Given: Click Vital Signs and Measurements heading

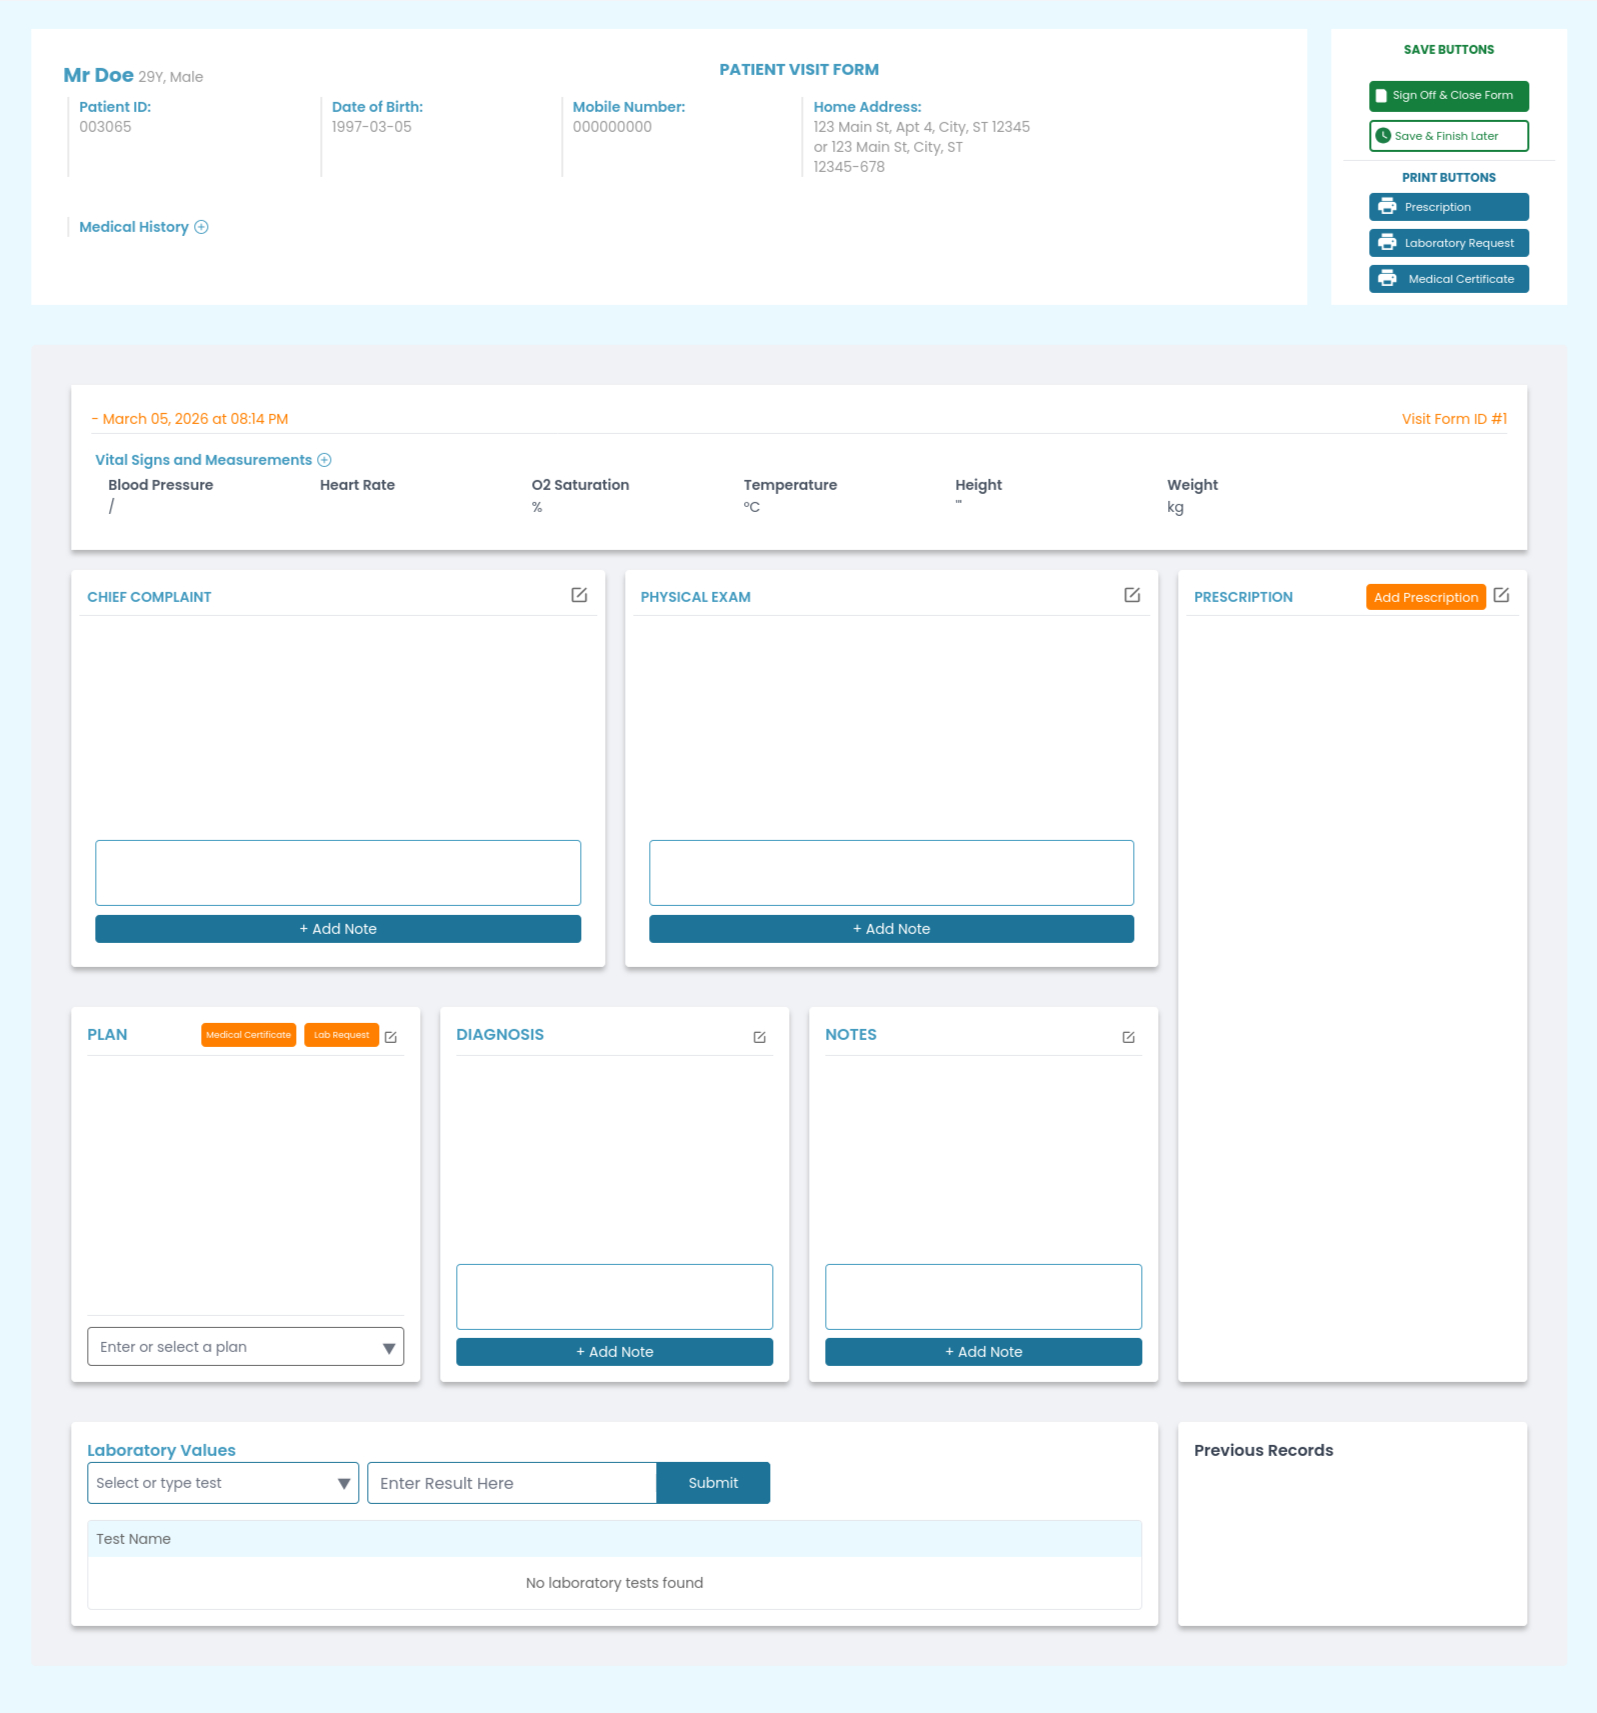Looking at the screenshot, I should (x=204, y=460).
